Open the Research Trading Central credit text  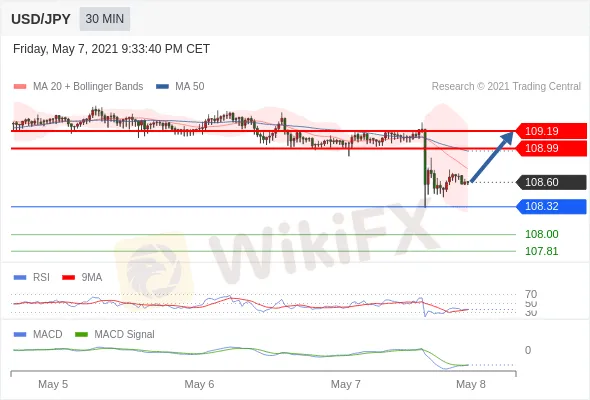tap(506, 87)
